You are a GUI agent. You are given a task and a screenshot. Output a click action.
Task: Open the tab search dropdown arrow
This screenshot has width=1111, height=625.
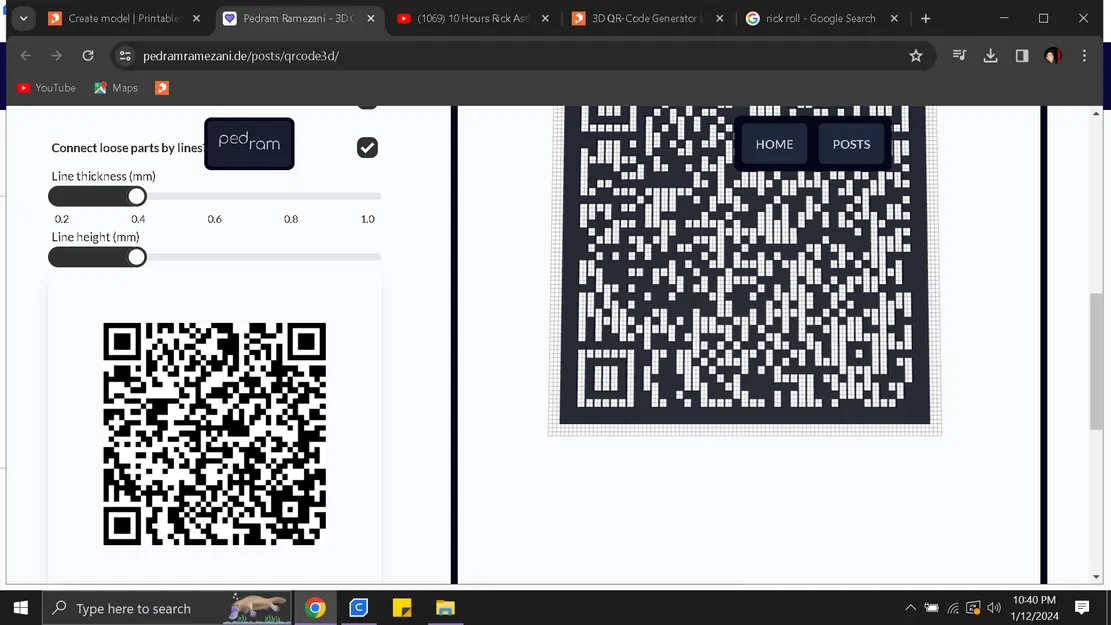click(23, 18)
